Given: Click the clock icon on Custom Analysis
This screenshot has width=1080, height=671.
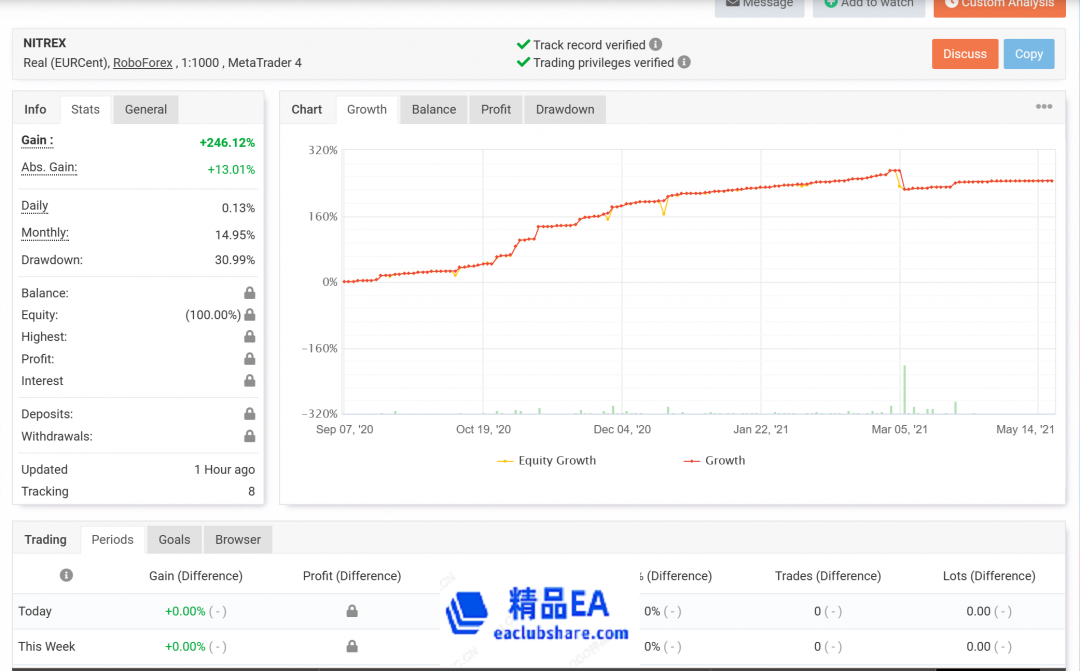Looking at the screenshot, I should (953, 5).
